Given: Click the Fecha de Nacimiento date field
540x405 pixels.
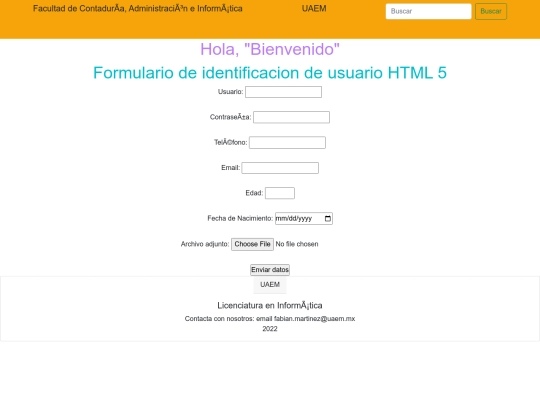Looking at the screenshot, I should coord(304,218).
